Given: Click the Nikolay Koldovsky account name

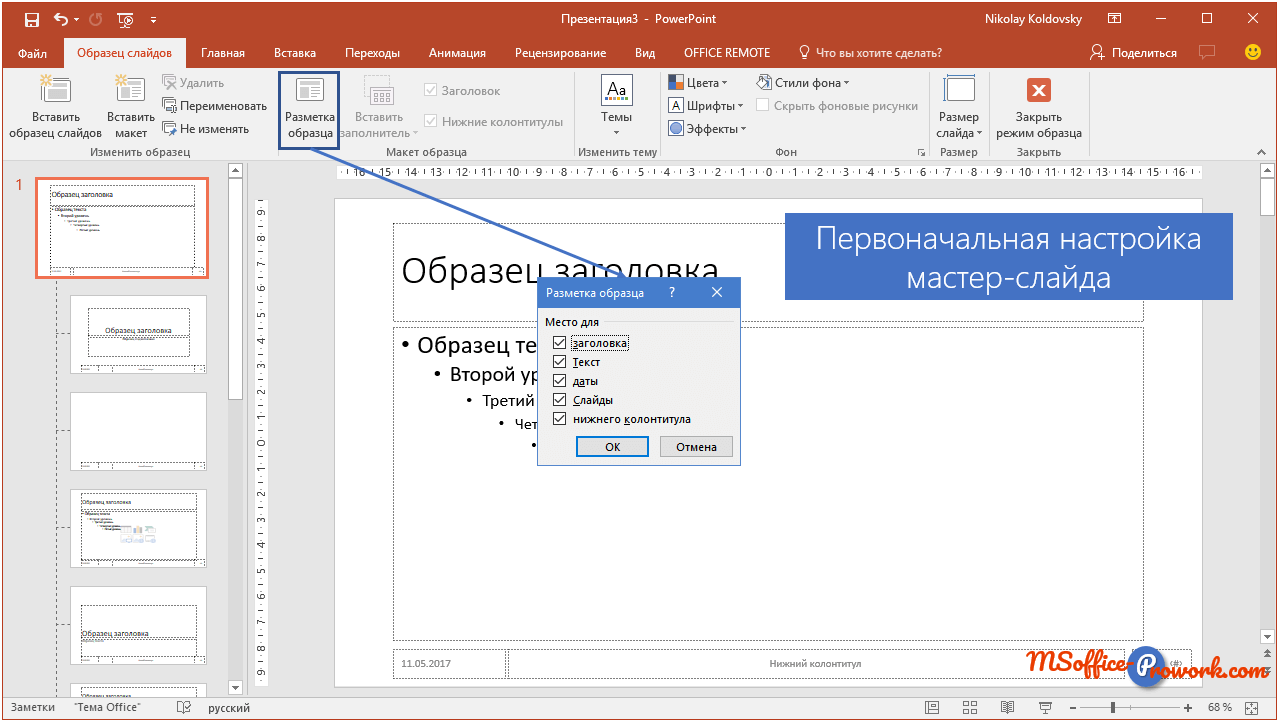Looking at the screenshot, I should (1033, 19).
